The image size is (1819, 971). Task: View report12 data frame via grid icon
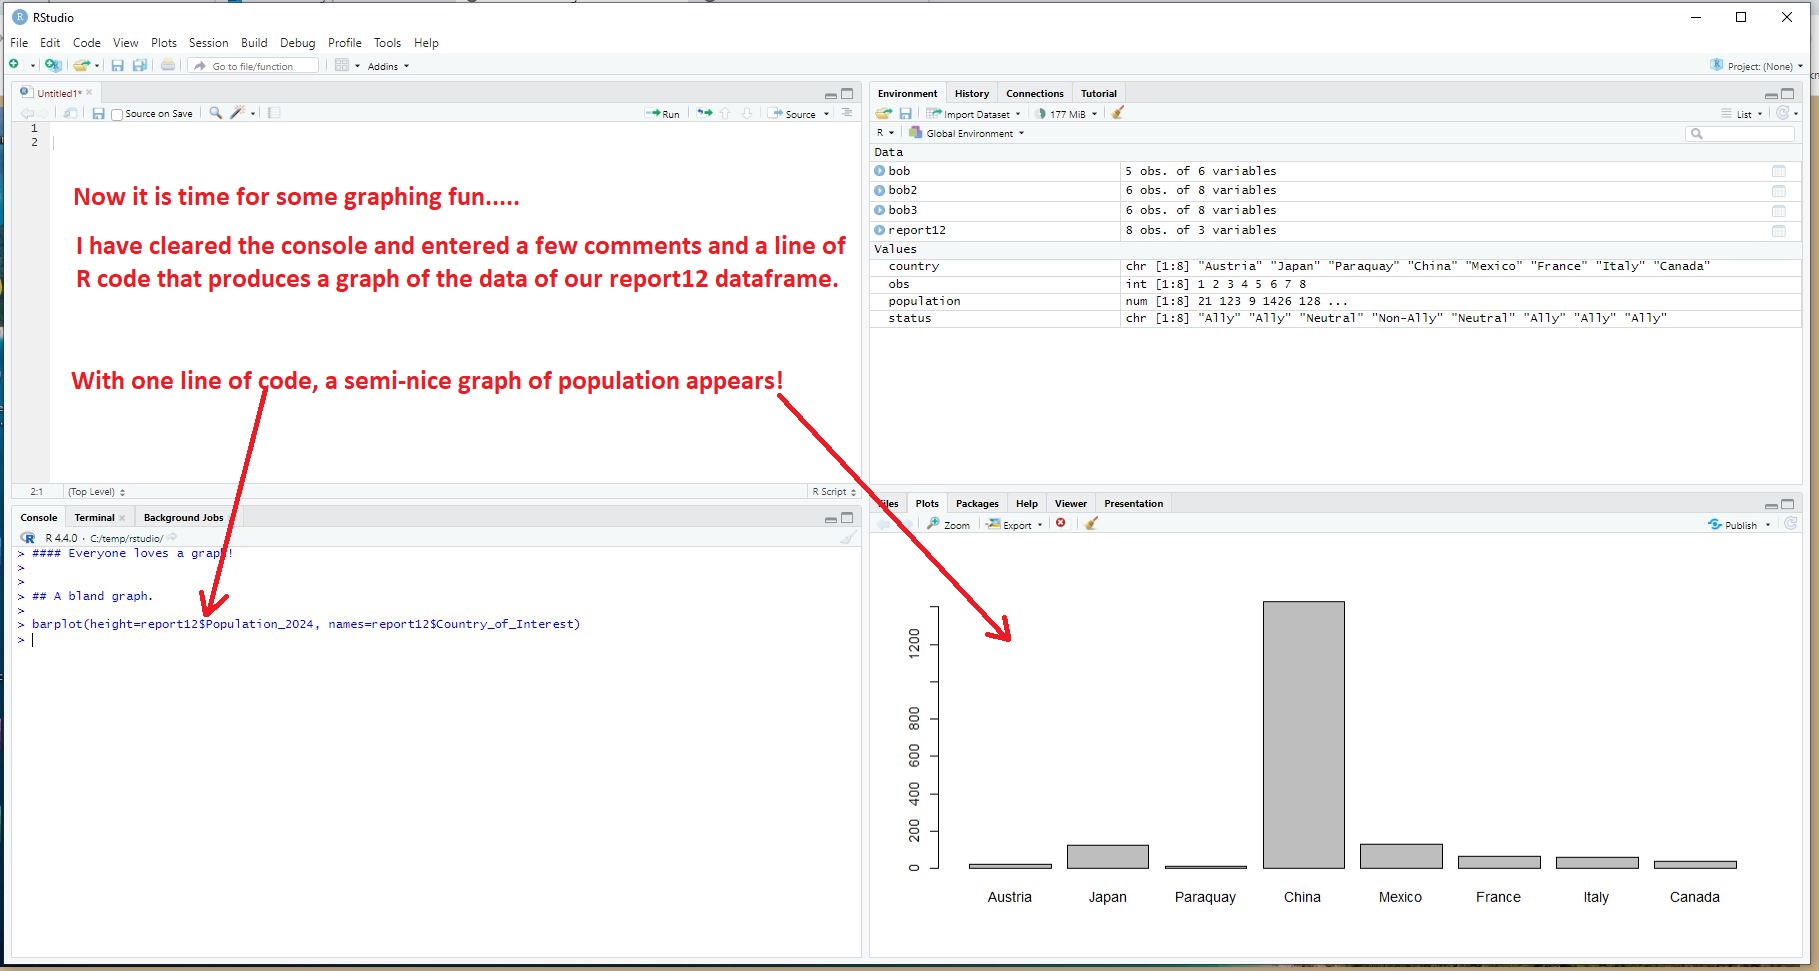click(1778, 231)
